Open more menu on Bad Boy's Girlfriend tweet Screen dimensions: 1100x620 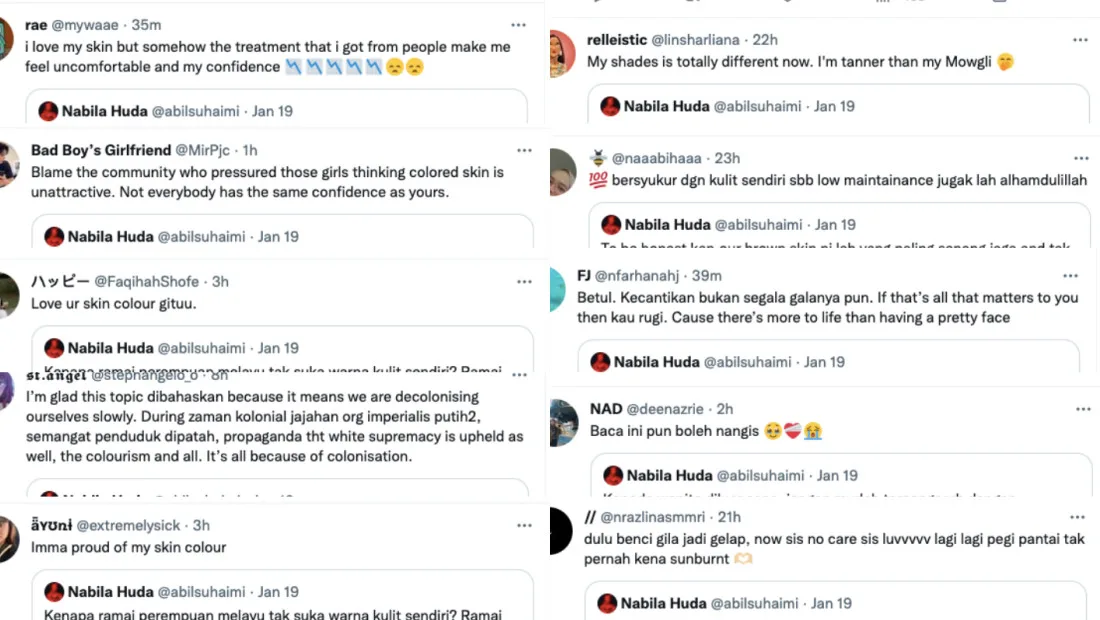pos(524,150)
